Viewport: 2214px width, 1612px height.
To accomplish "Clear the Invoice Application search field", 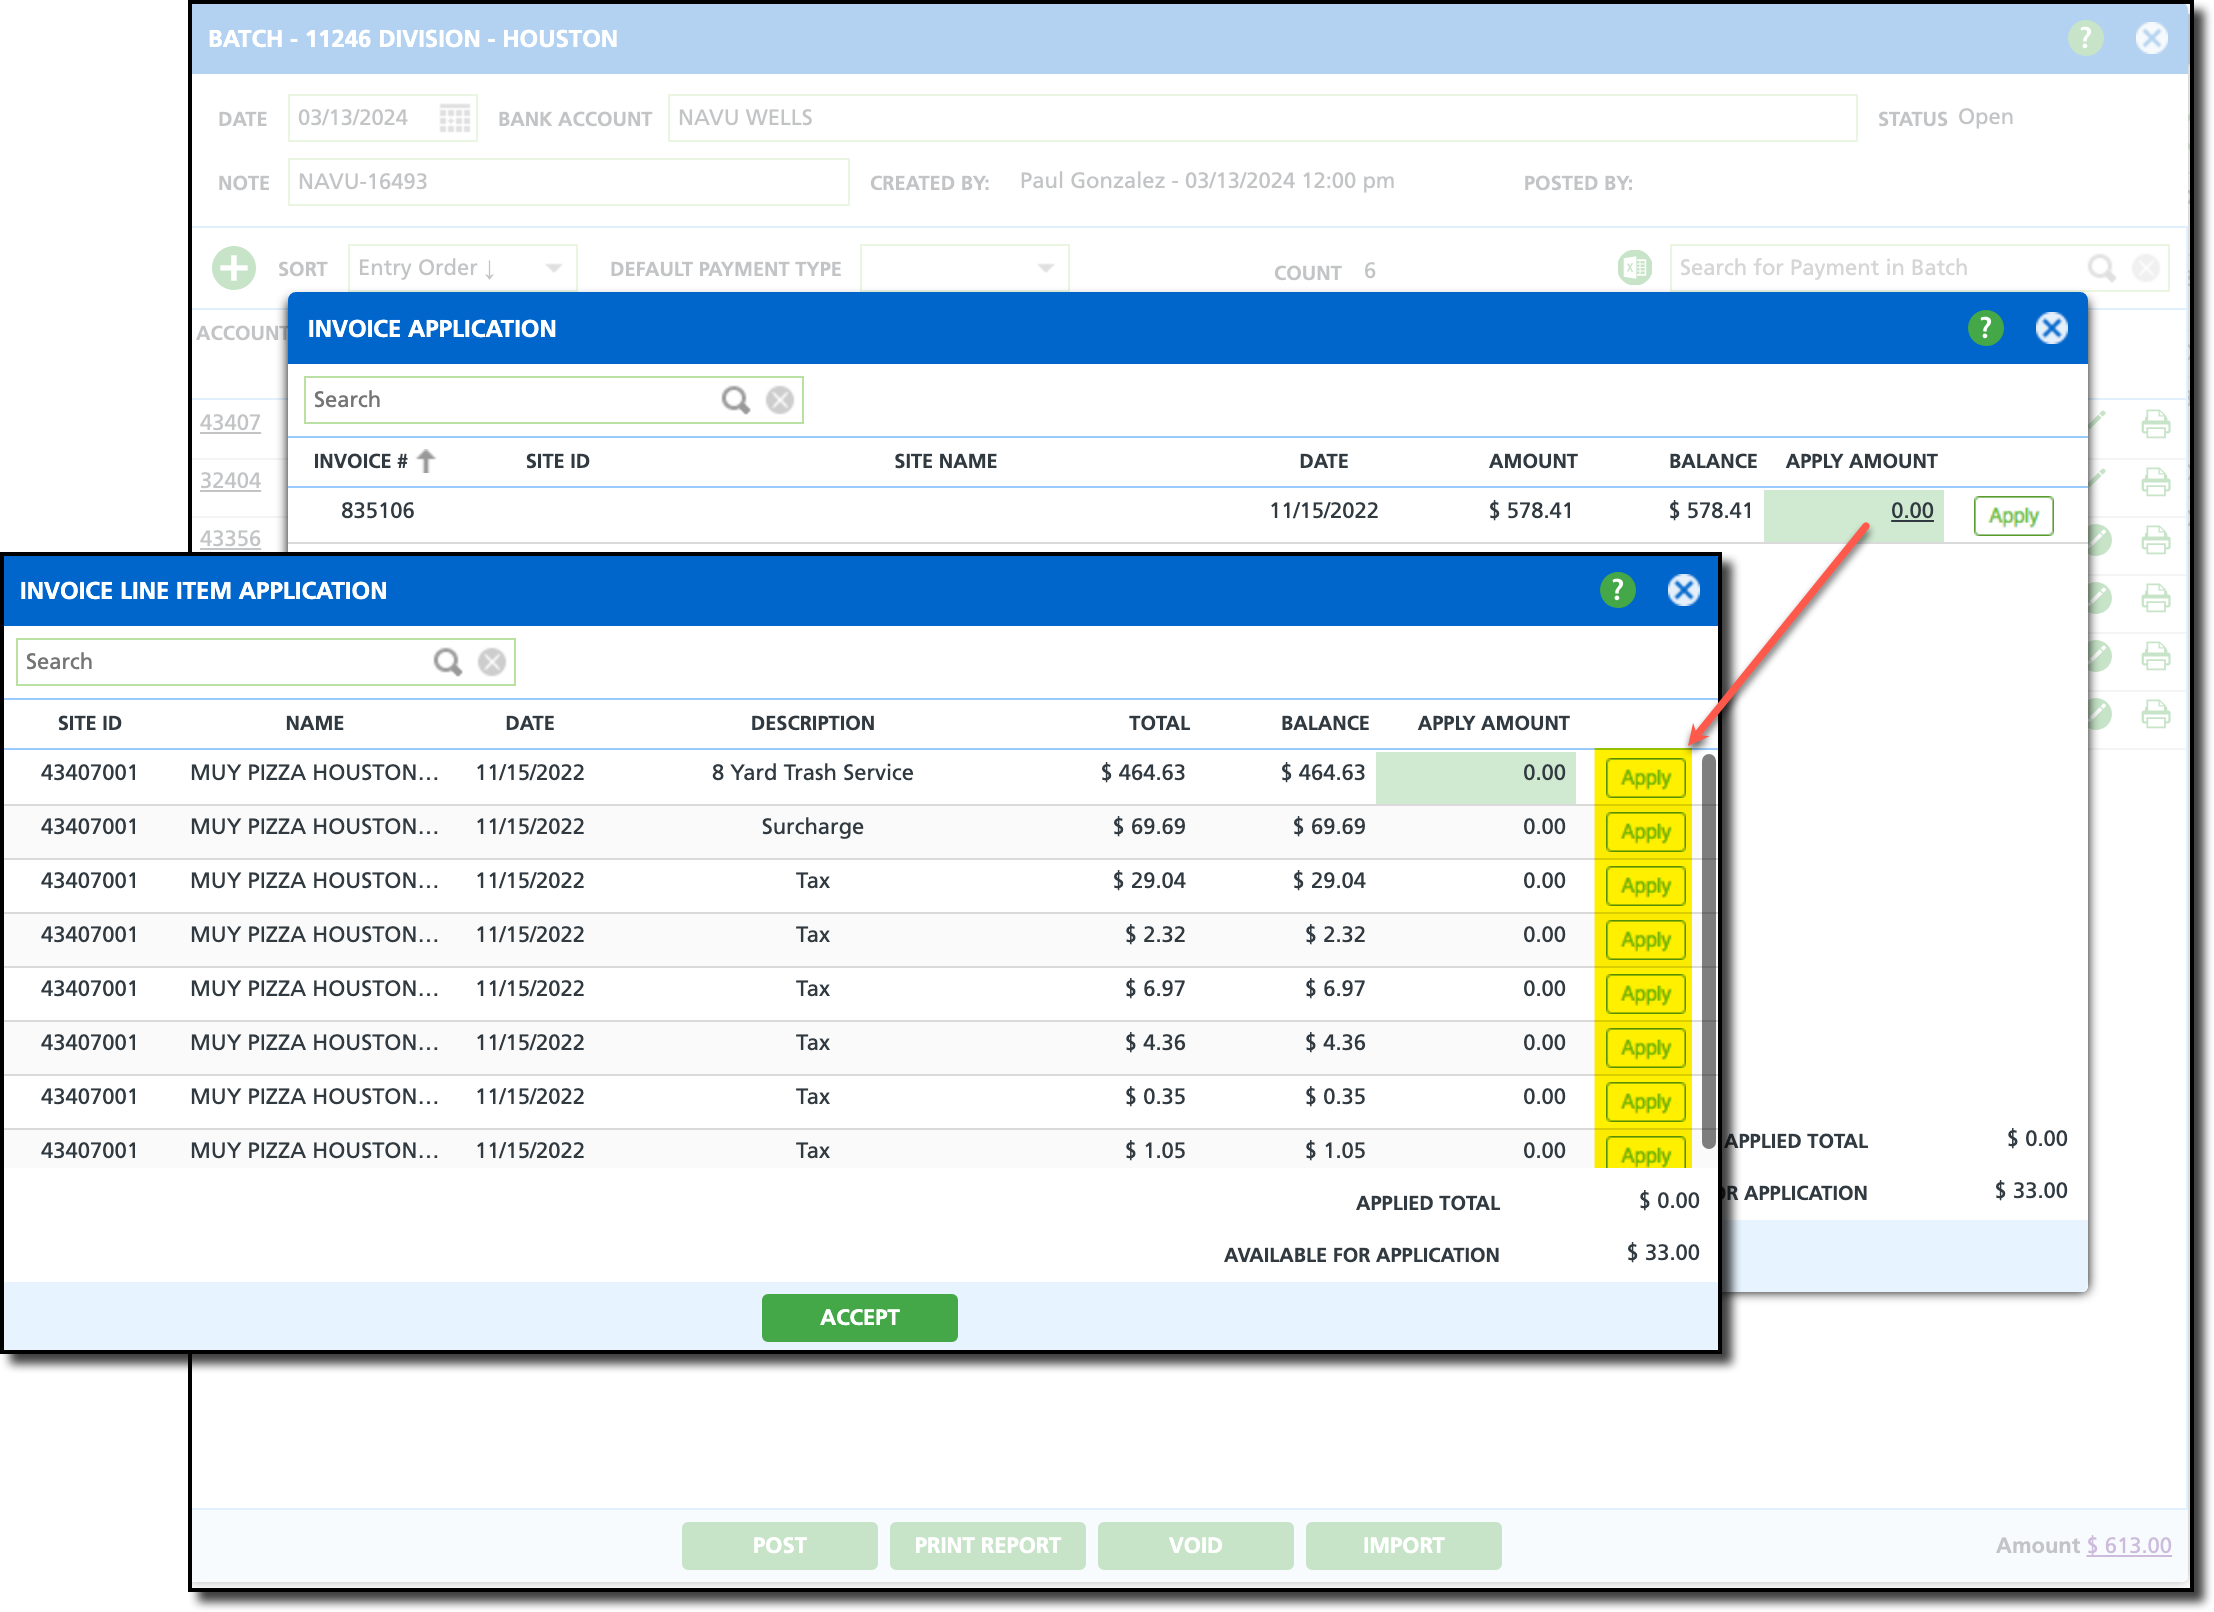I will click(780, 400).
